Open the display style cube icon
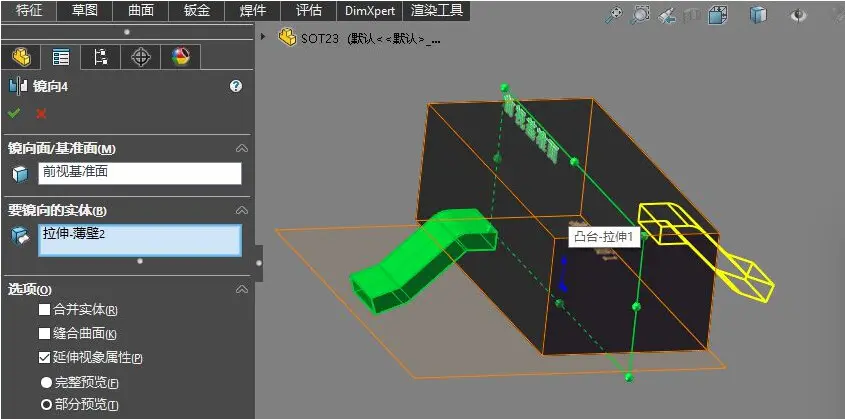 click(758, 15)
